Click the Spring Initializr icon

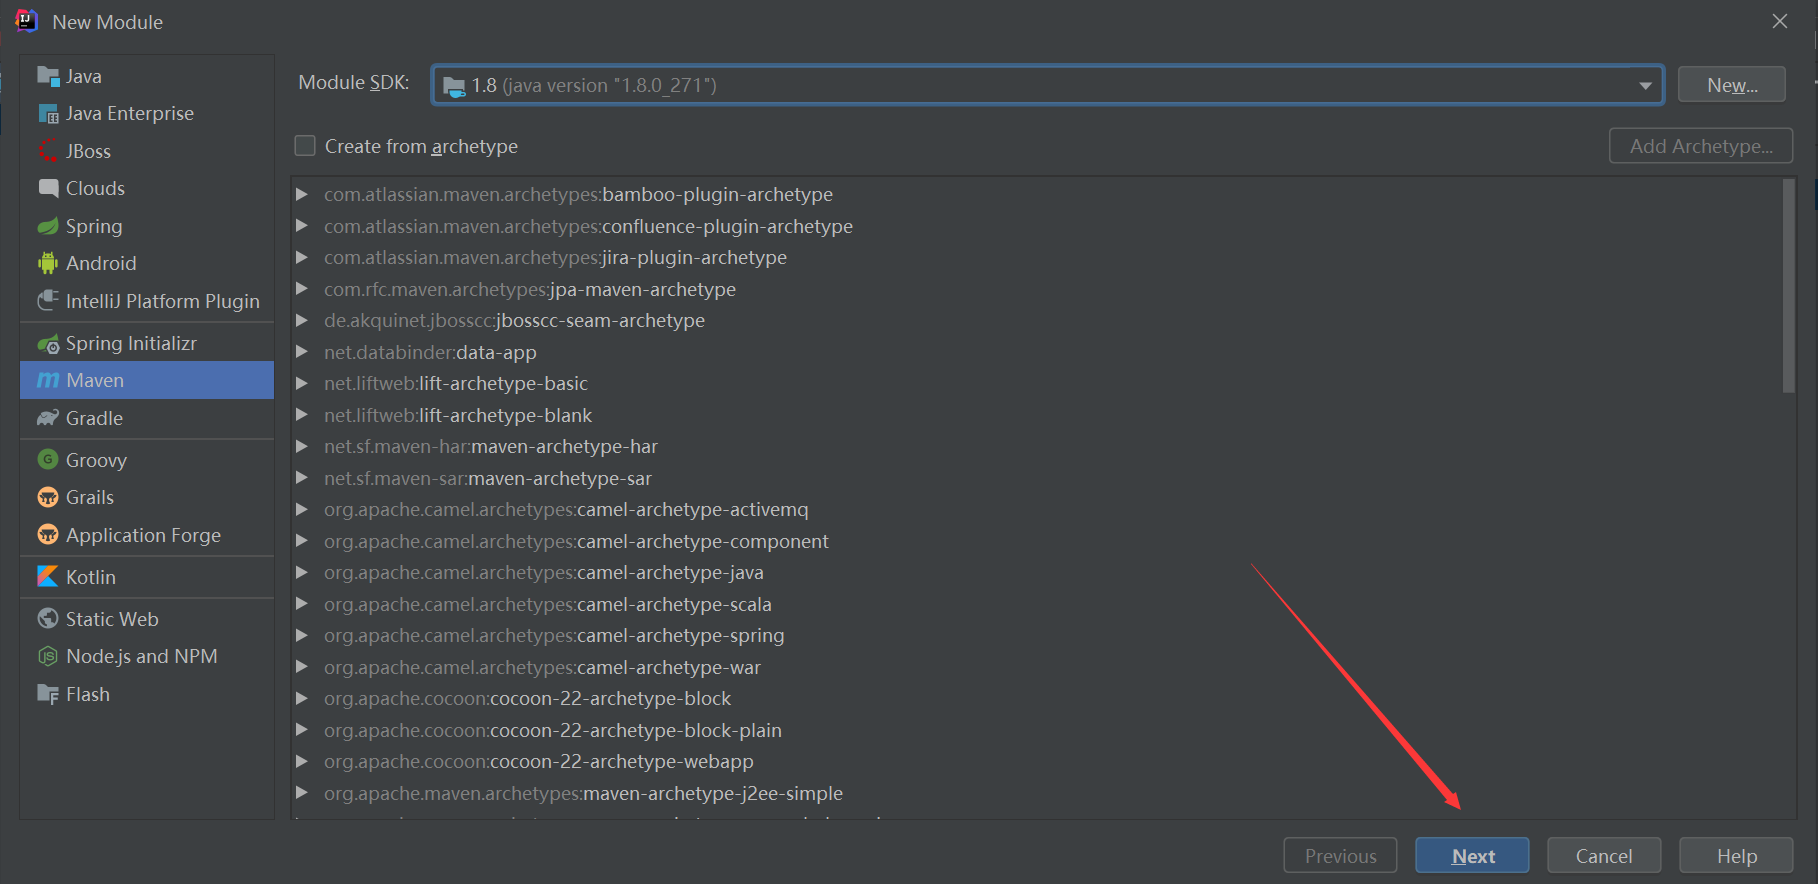point(48,344)
